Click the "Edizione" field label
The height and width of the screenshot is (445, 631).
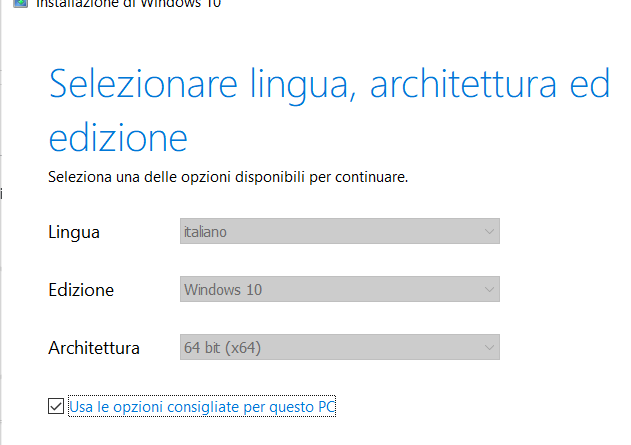[x=81, y=290]
